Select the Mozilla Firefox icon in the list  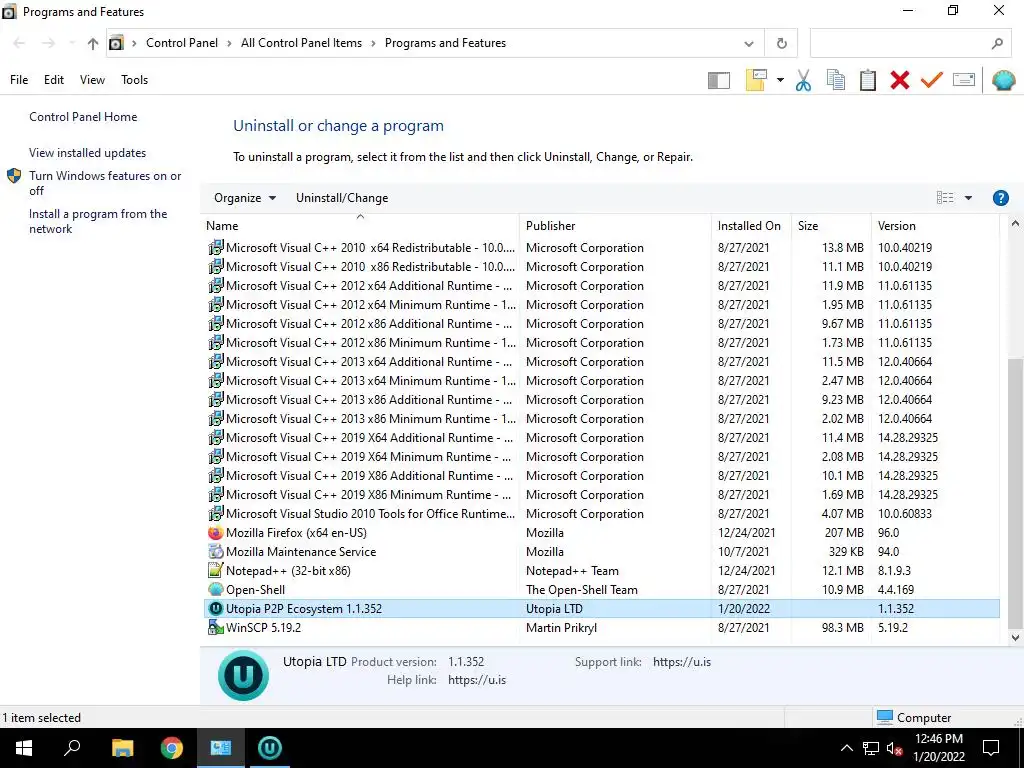pos(216,533)
